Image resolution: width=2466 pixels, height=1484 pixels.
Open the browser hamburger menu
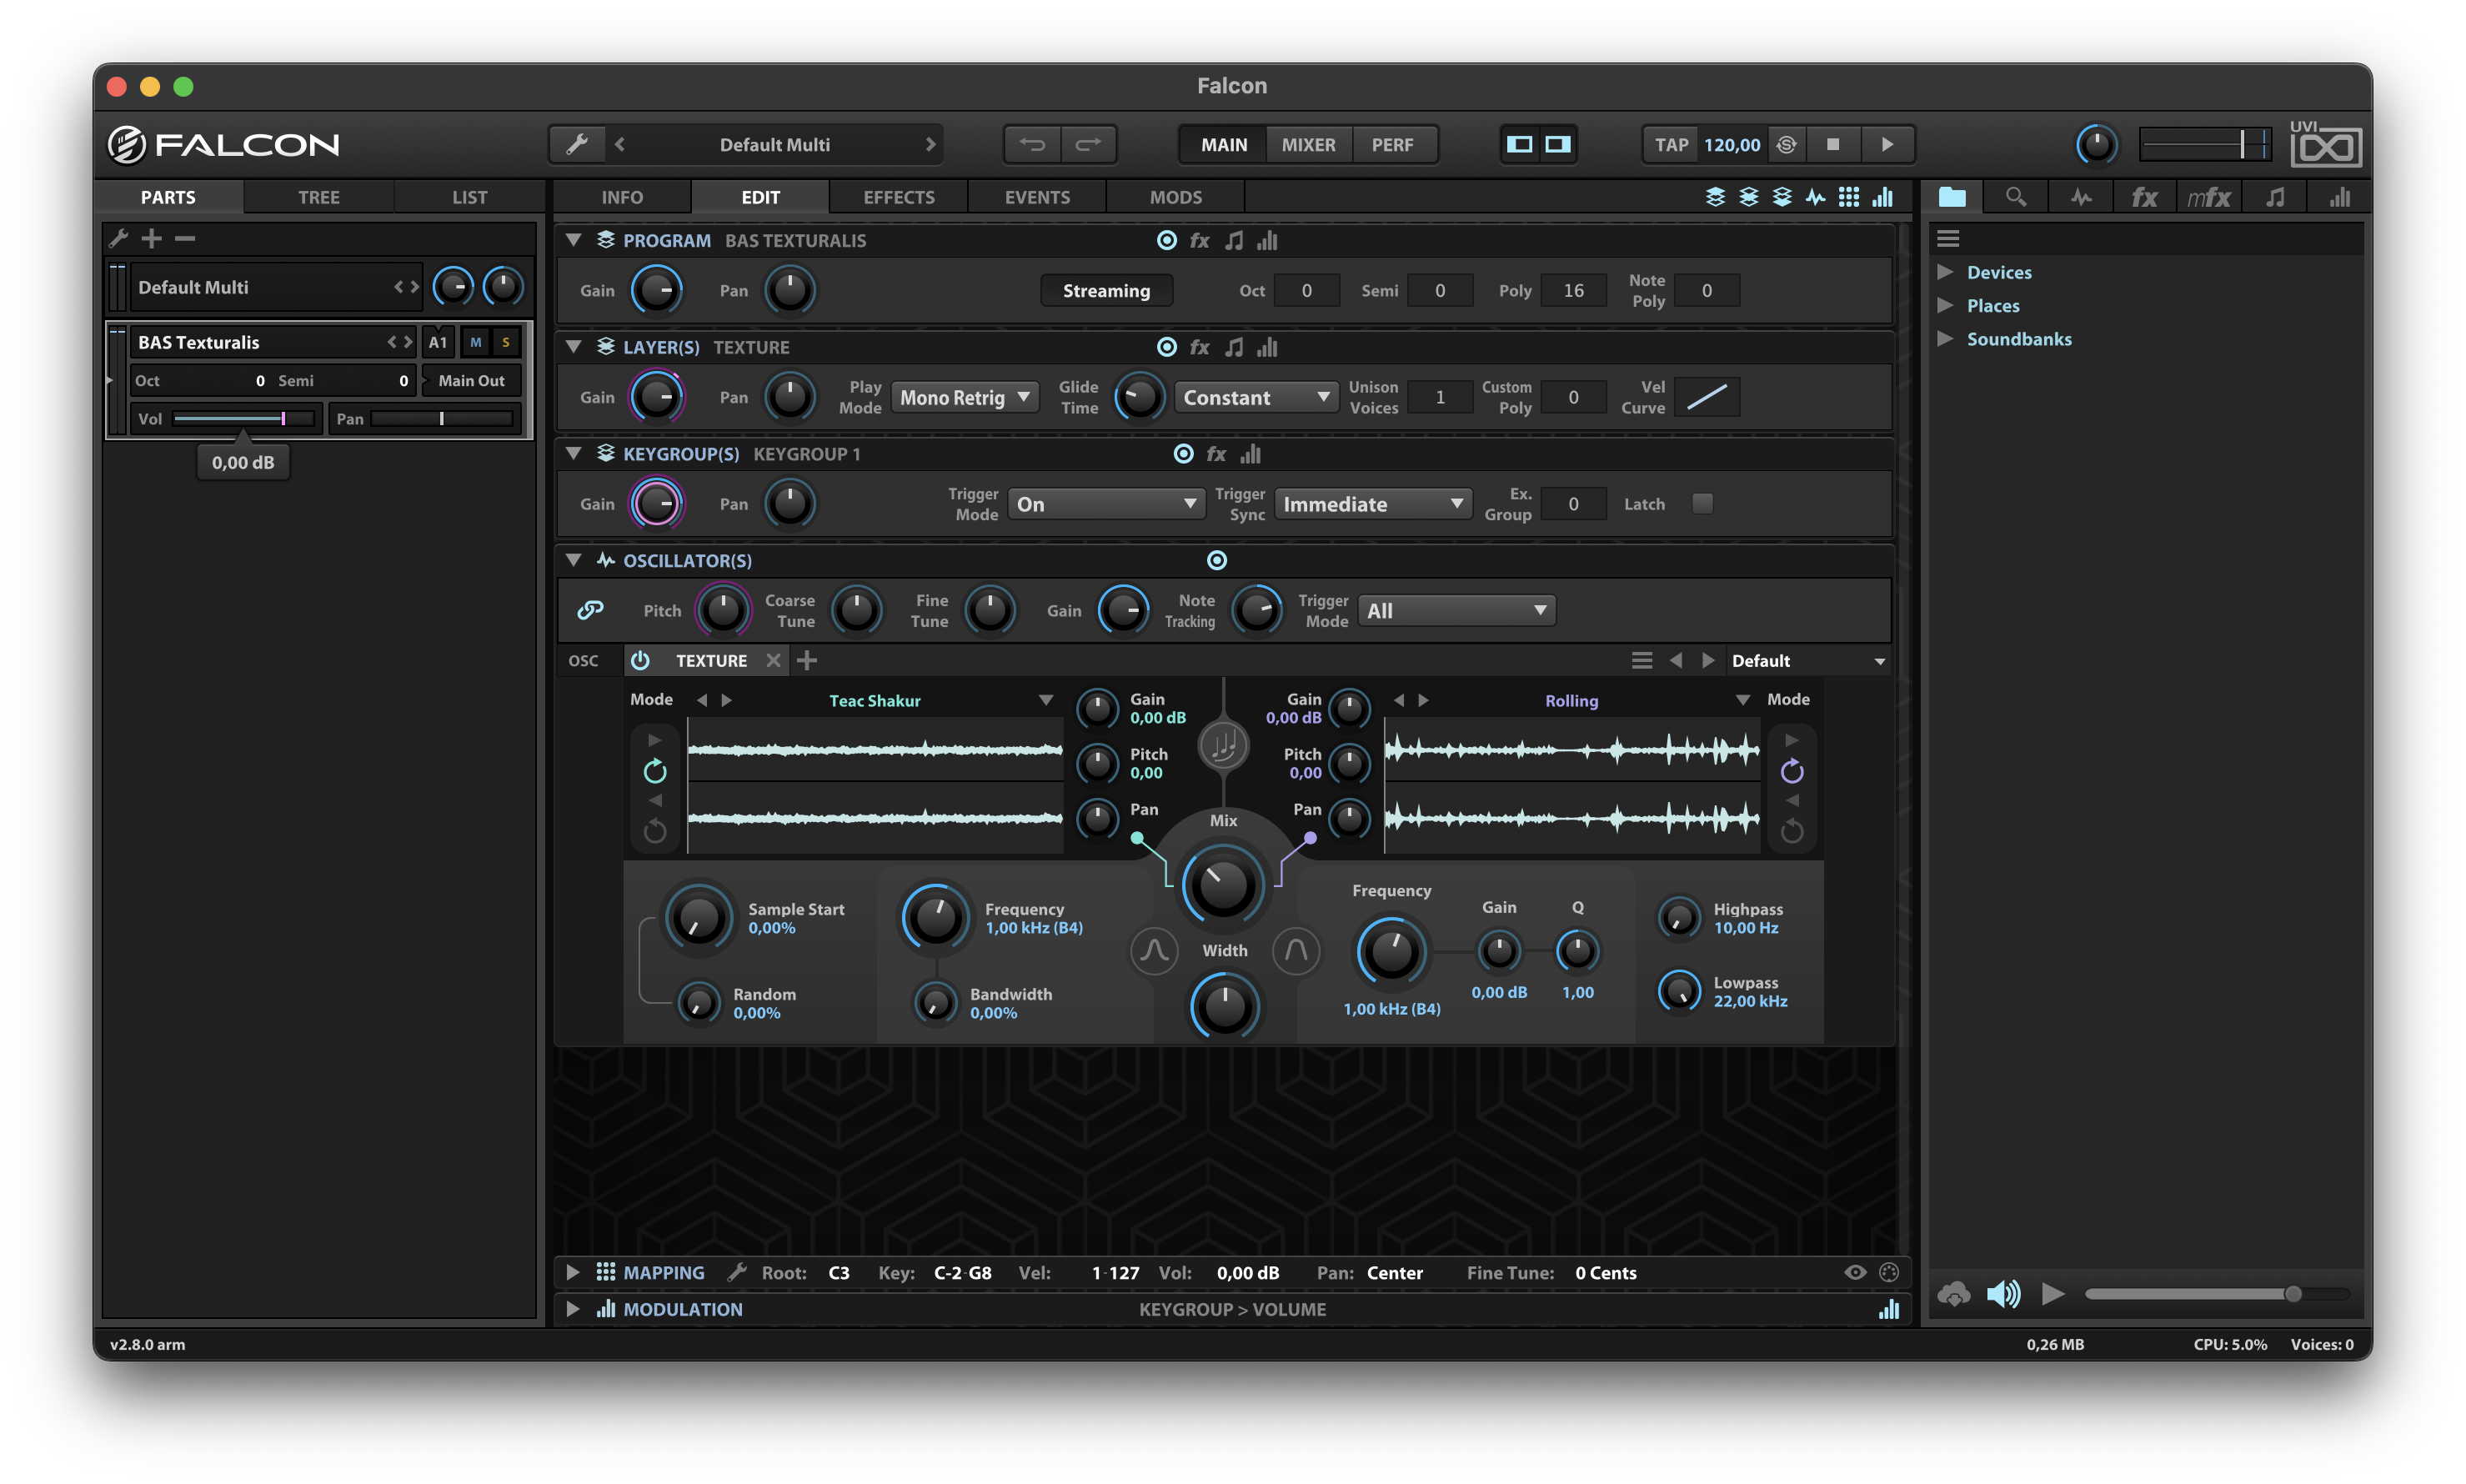pyautogui.click(x=1948, y=238)
